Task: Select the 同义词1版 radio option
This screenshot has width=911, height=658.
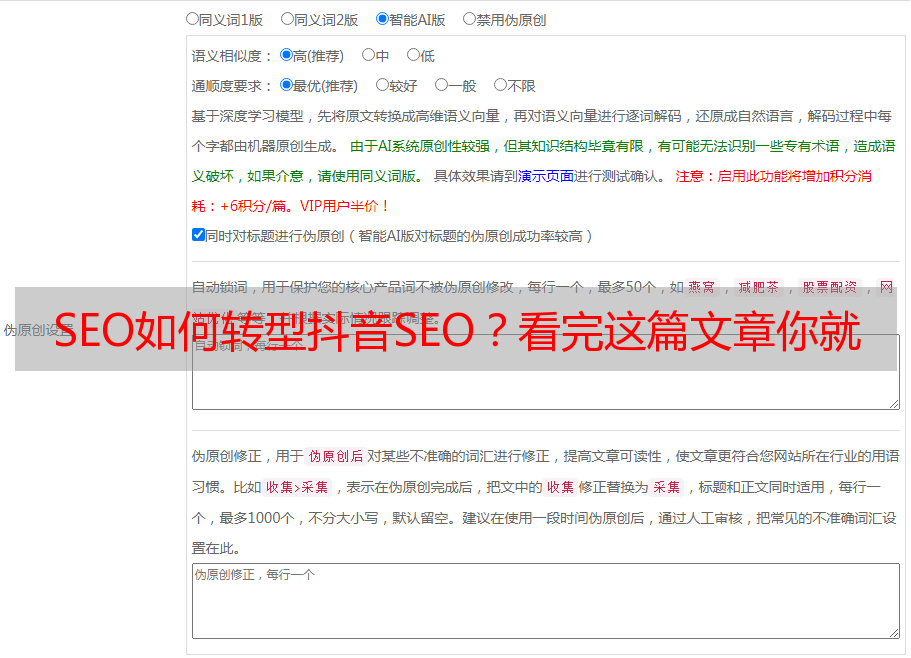Action: (192, 19)
